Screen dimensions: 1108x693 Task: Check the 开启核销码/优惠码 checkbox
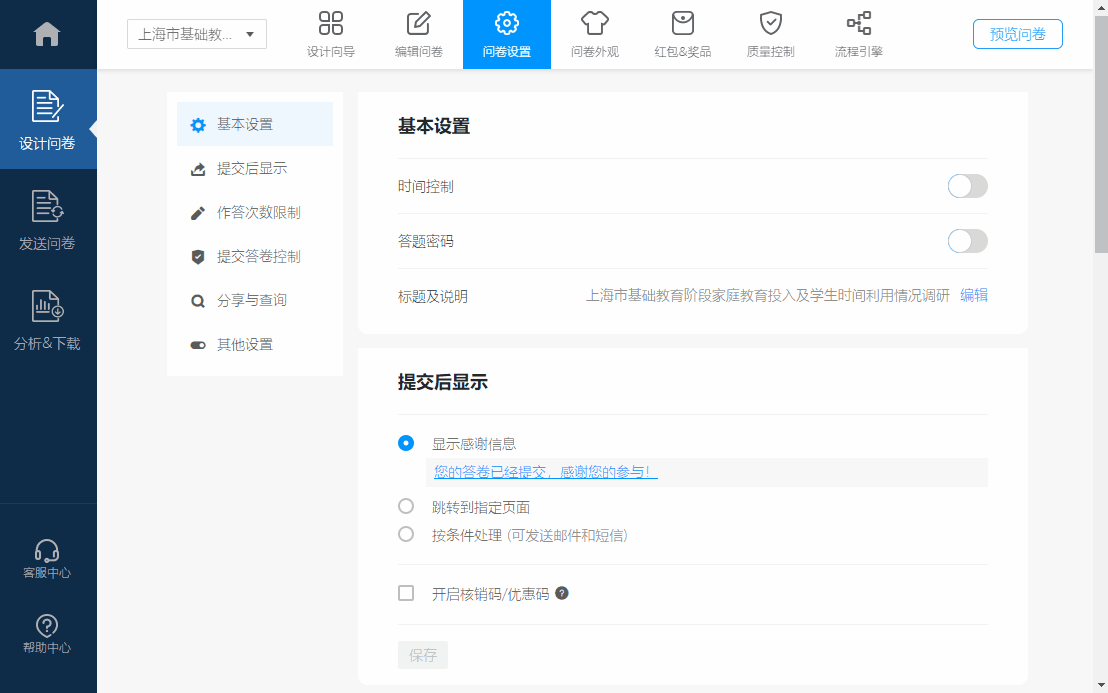pyautogui.click(x=406, y=593)
